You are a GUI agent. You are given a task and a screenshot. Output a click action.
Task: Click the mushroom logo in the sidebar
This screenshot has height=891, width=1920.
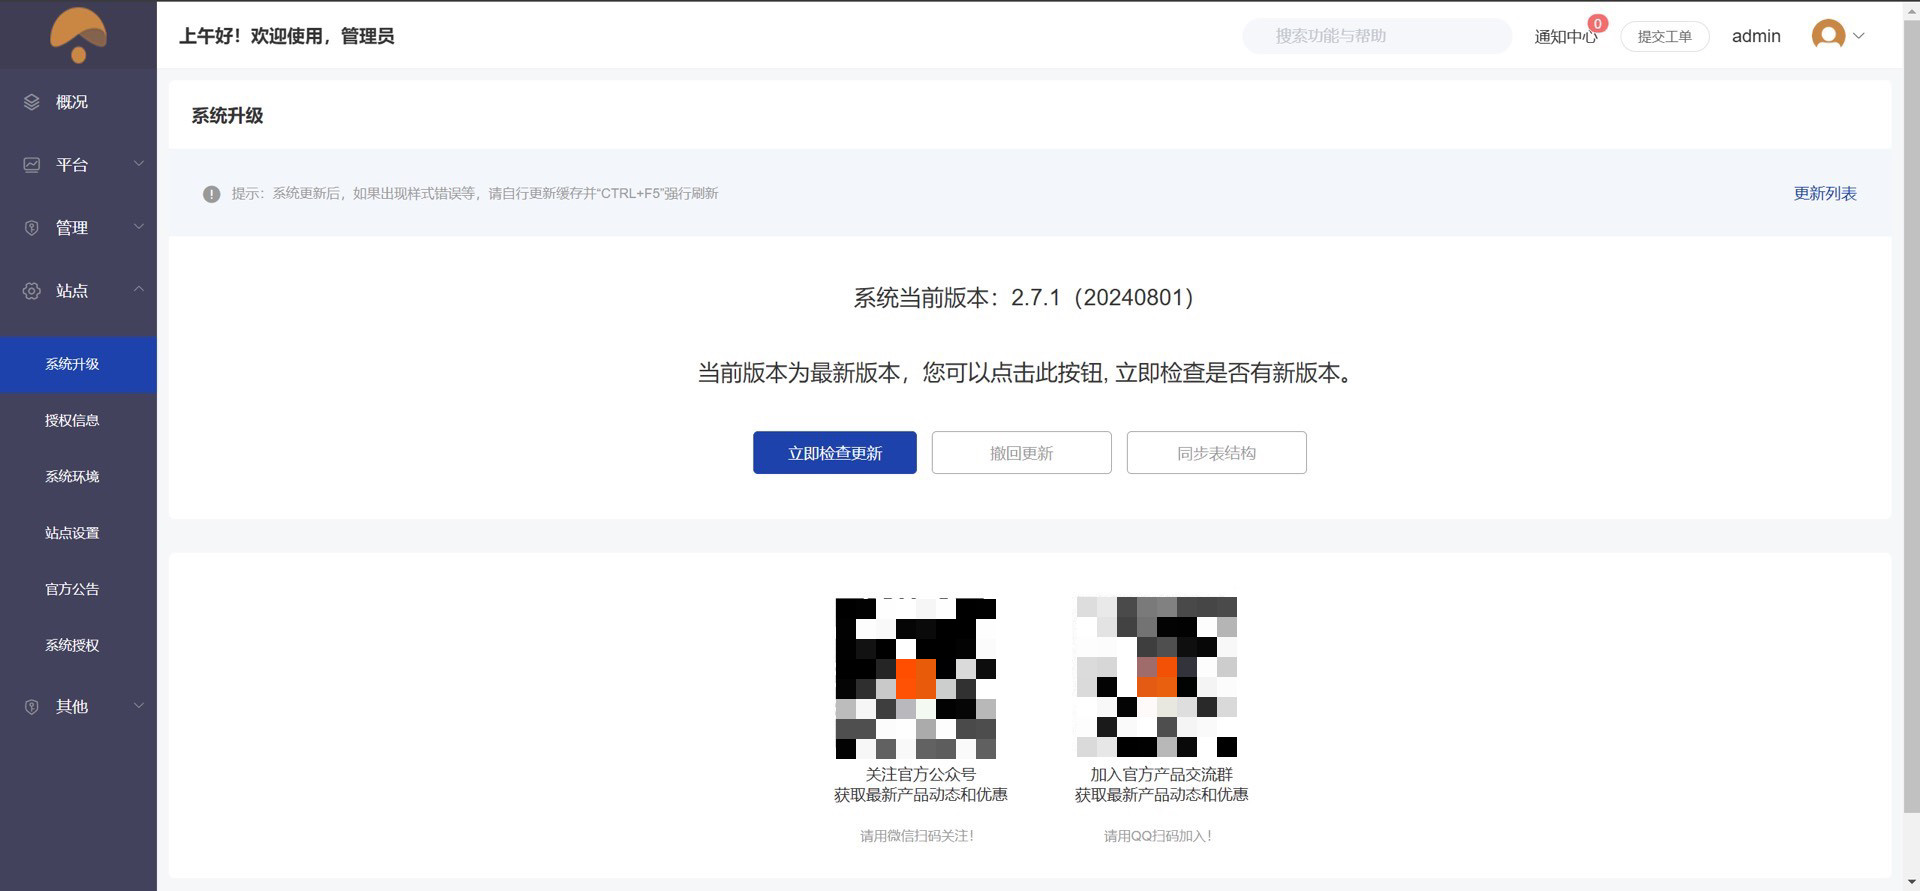tap(78, 35)
